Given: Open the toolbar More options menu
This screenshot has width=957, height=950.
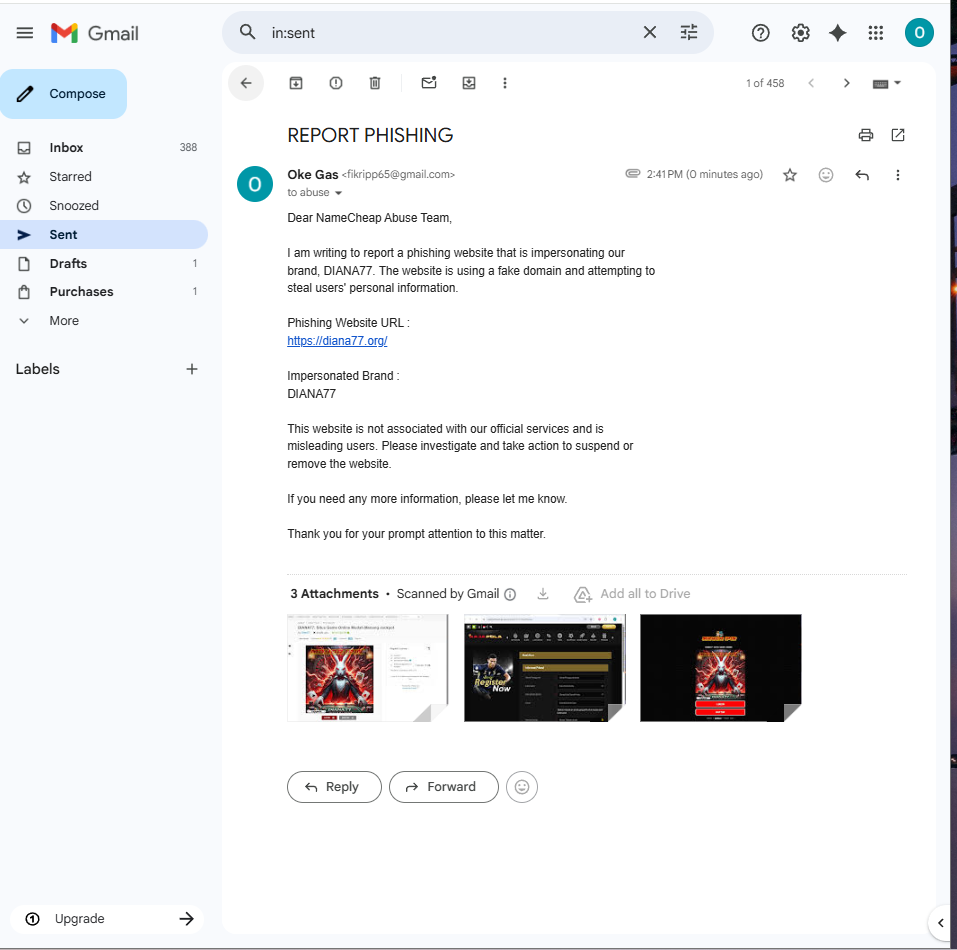Looking at the screenshot, I should coord(505,83).
